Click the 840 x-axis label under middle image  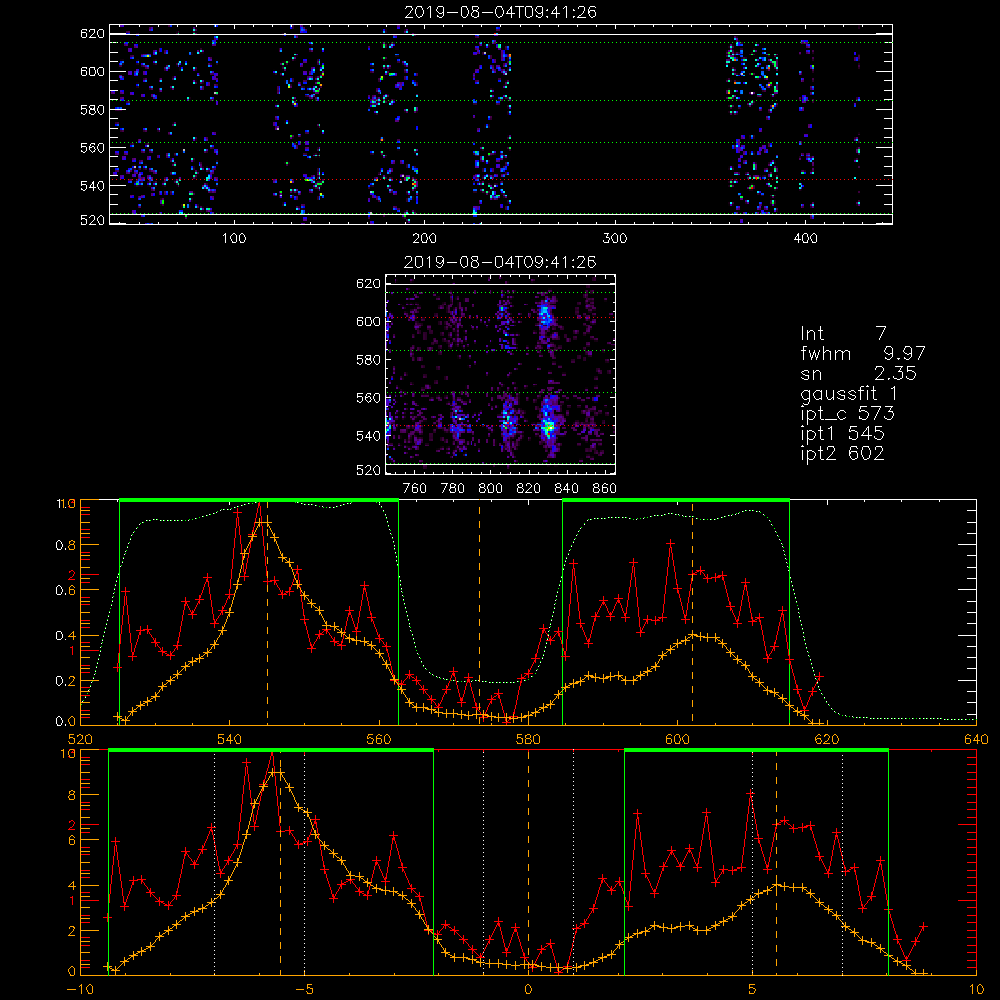click(566, 489)
